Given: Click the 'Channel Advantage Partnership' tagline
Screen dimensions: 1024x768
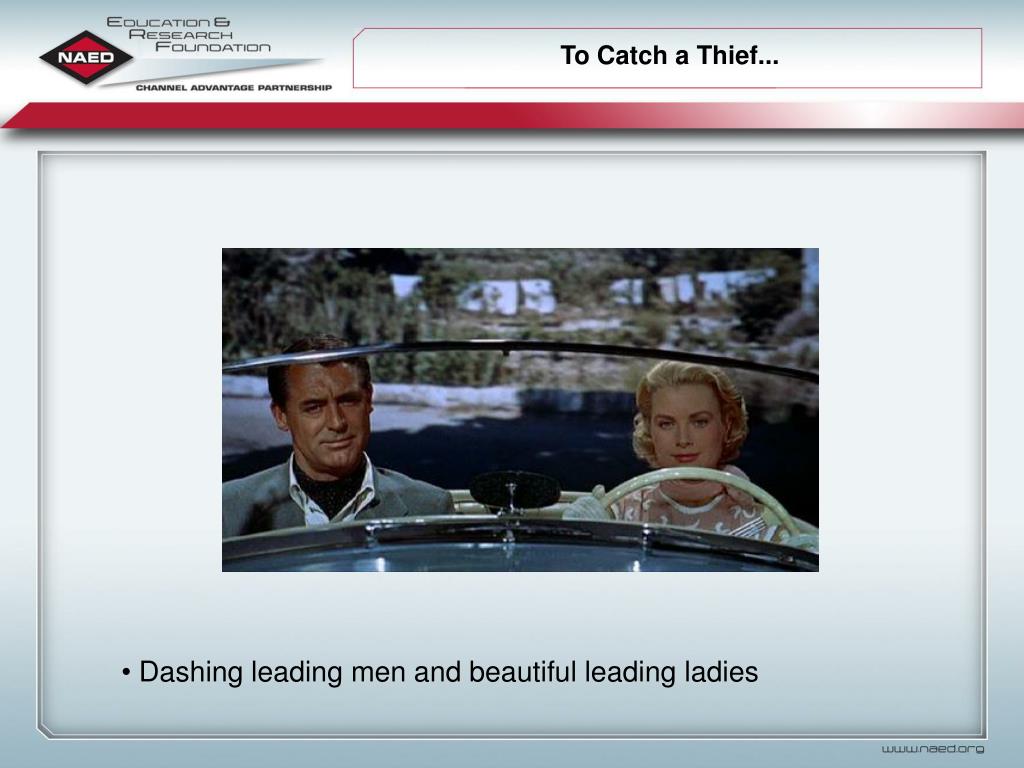Looking at the screenshot, I should (234, 88).
